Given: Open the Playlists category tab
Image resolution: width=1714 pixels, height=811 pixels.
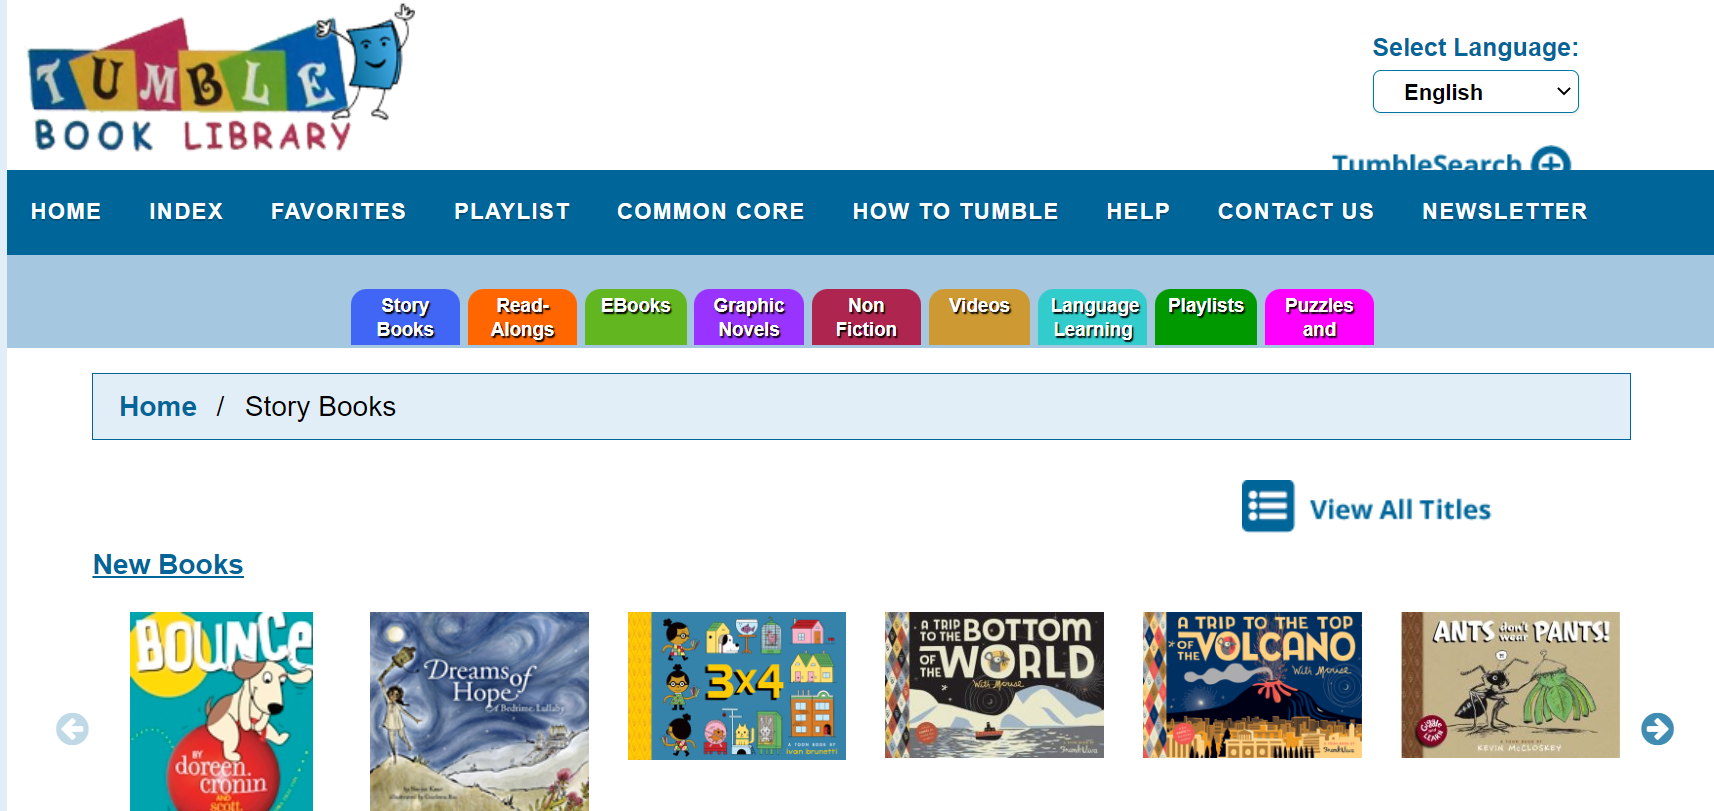Looking at the screenshot, I should click(x=1206, y=317).
